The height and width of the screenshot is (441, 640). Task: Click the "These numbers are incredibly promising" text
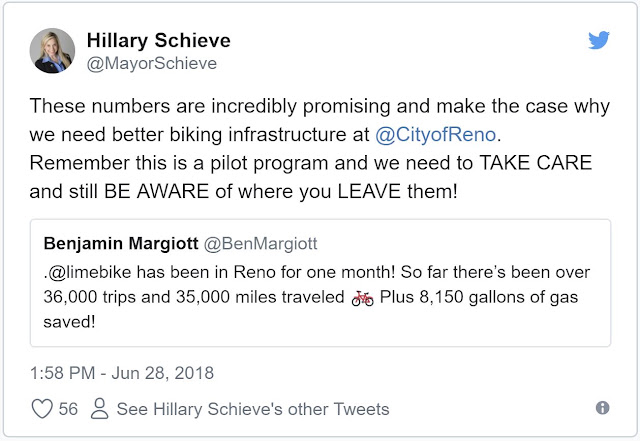[210, 106]
